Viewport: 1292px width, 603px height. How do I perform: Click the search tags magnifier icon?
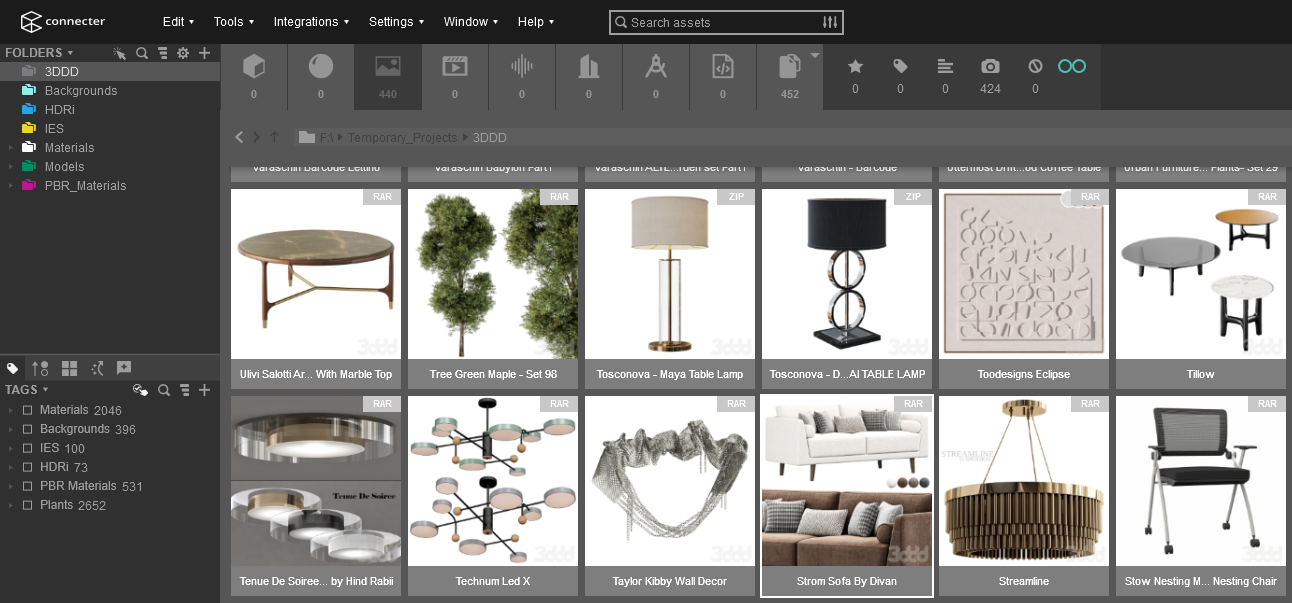point(162,390)
